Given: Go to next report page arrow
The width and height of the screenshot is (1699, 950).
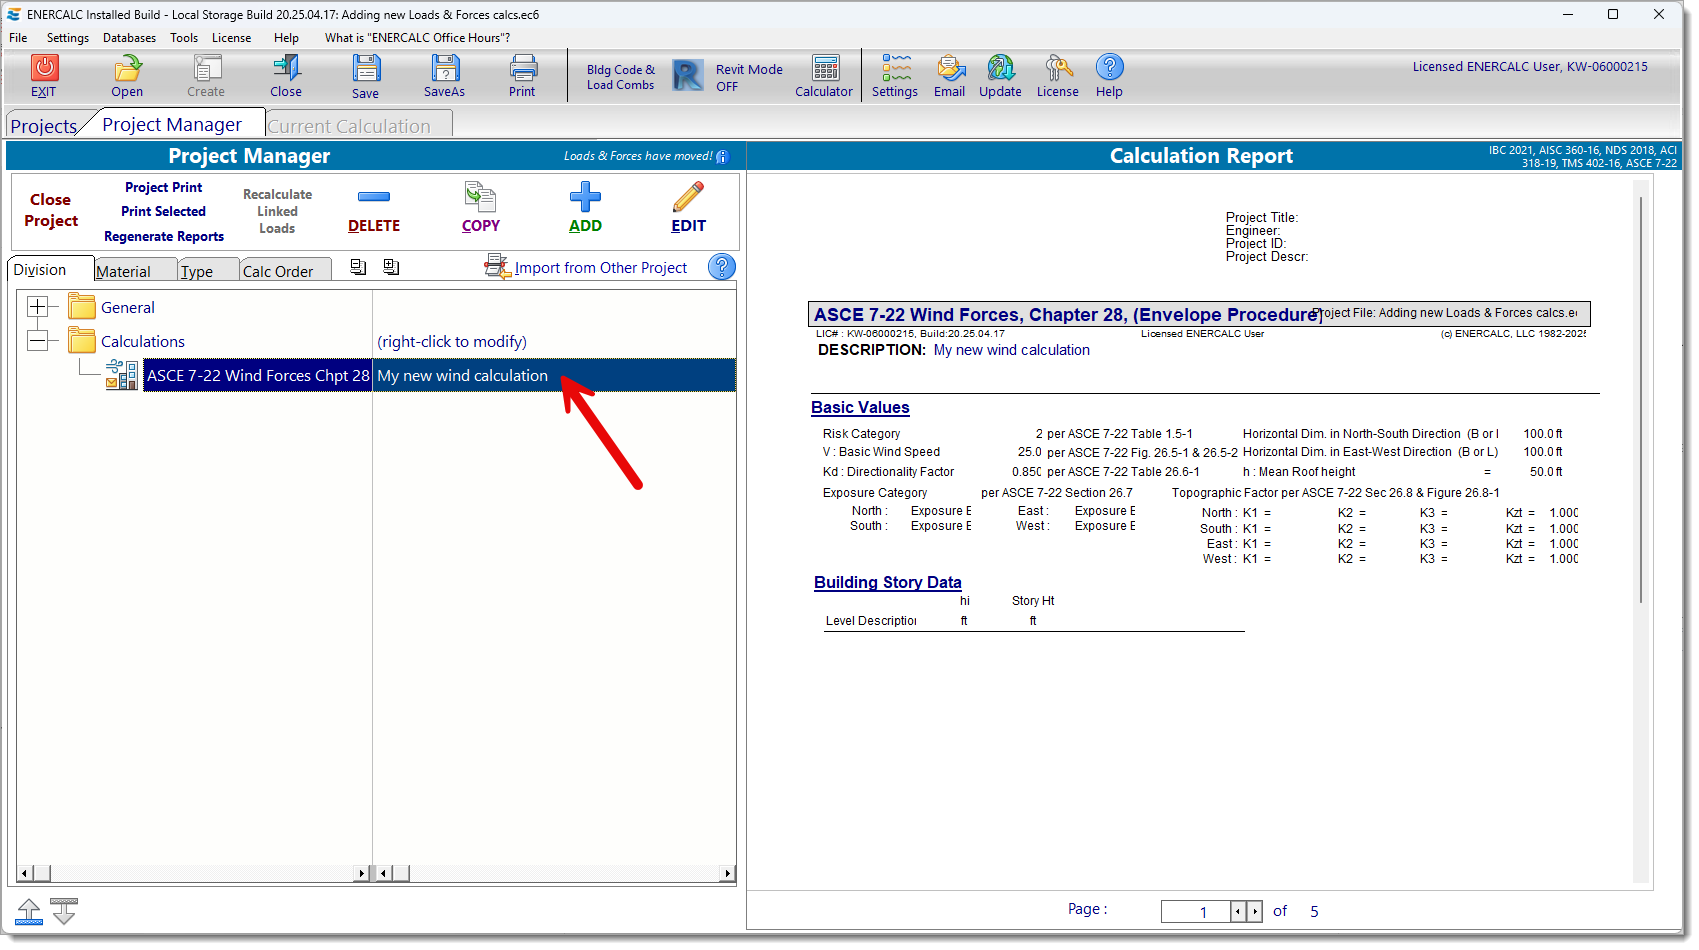Looking at the screenshot, I should (1255, 911).
